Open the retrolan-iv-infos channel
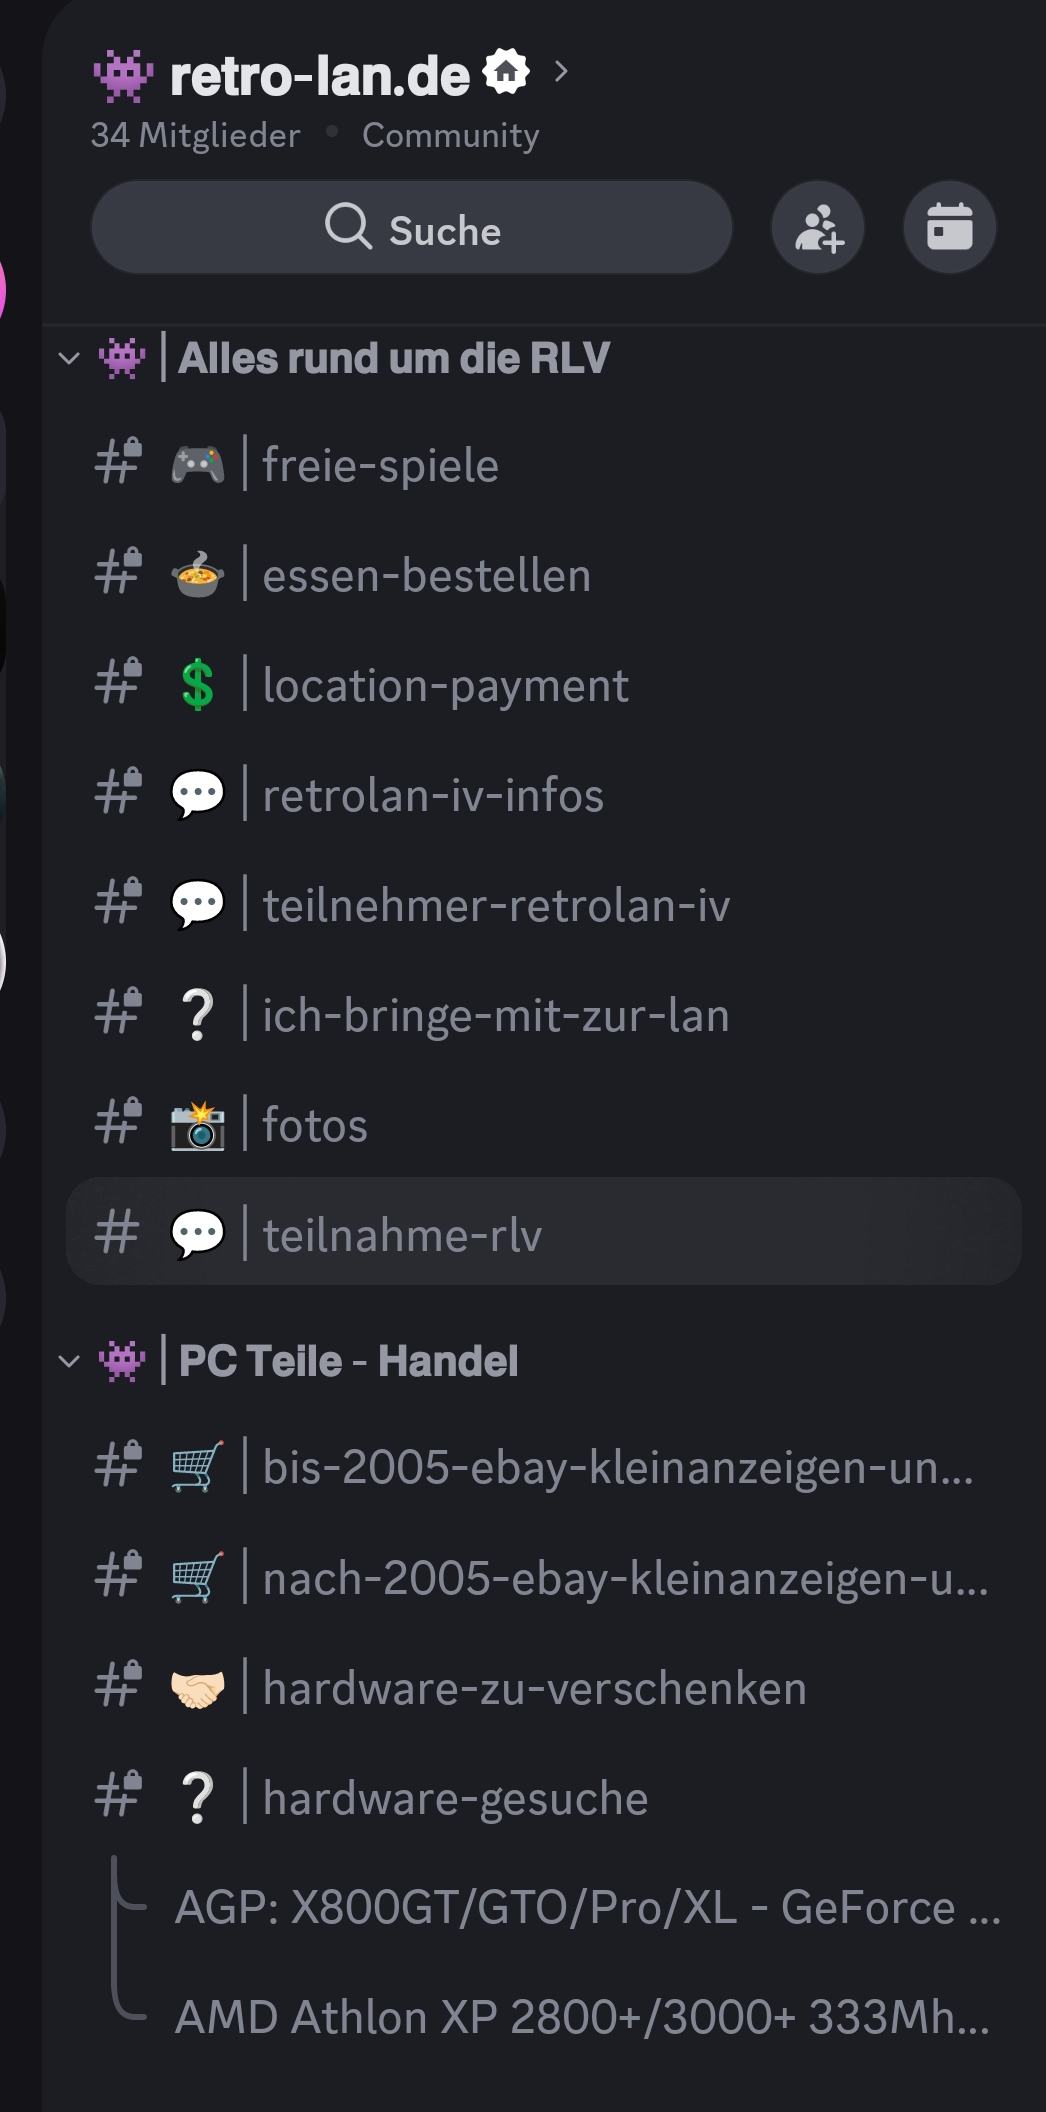1046x2112 pixels. pyautogui.click(x=433, y=796)
